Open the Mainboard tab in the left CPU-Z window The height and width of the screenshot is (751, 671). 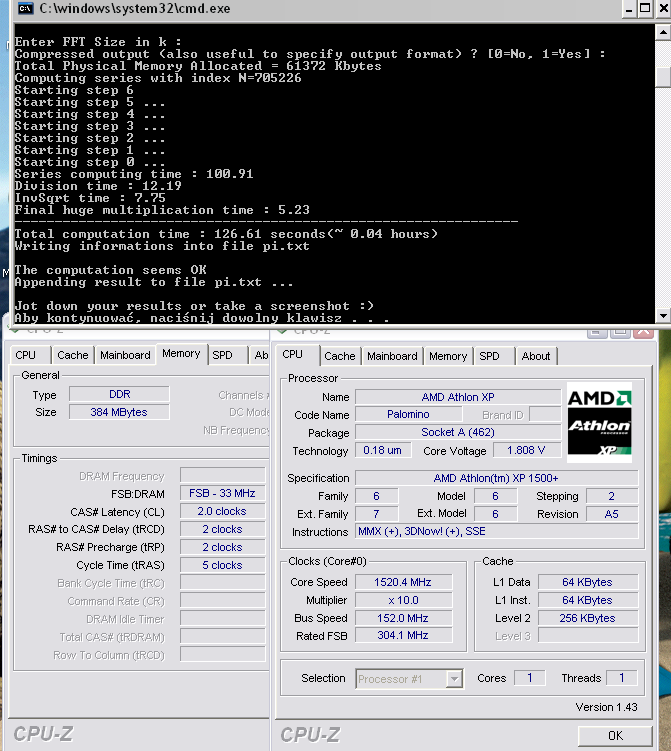tap(125, 355)
